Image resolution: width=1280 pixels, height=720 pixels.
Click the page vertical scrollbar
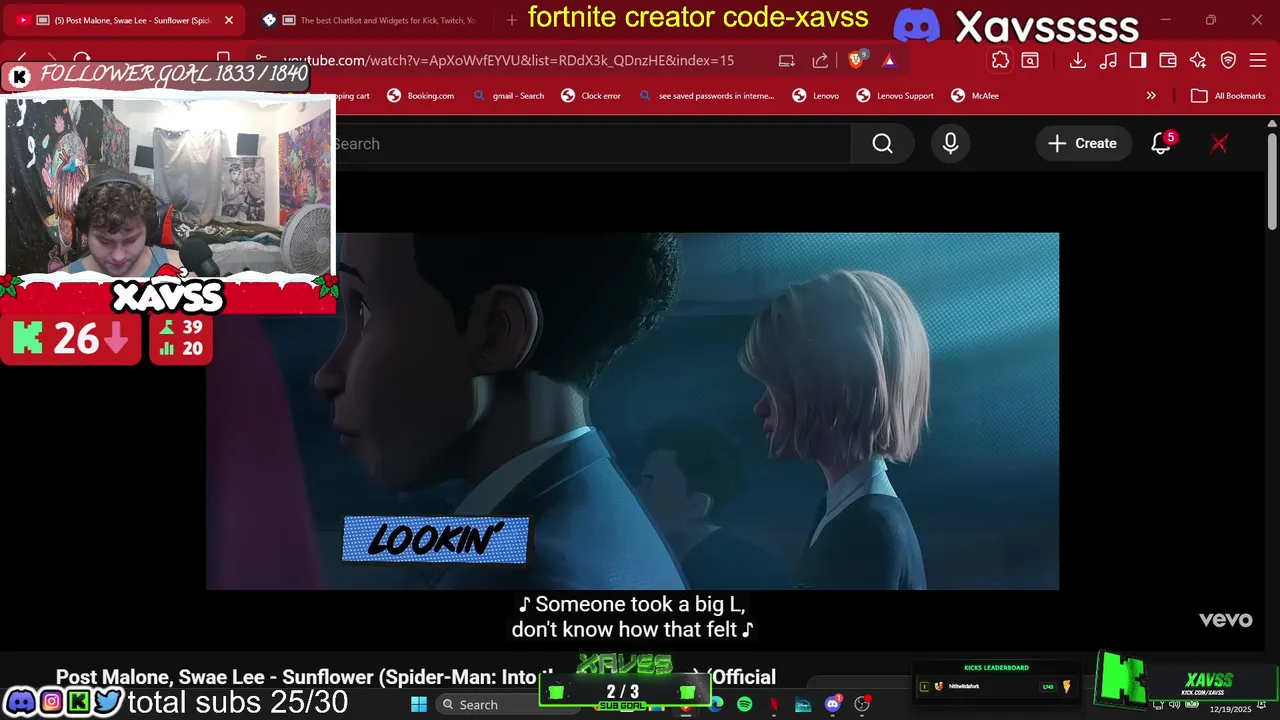tap(1272, 180)
